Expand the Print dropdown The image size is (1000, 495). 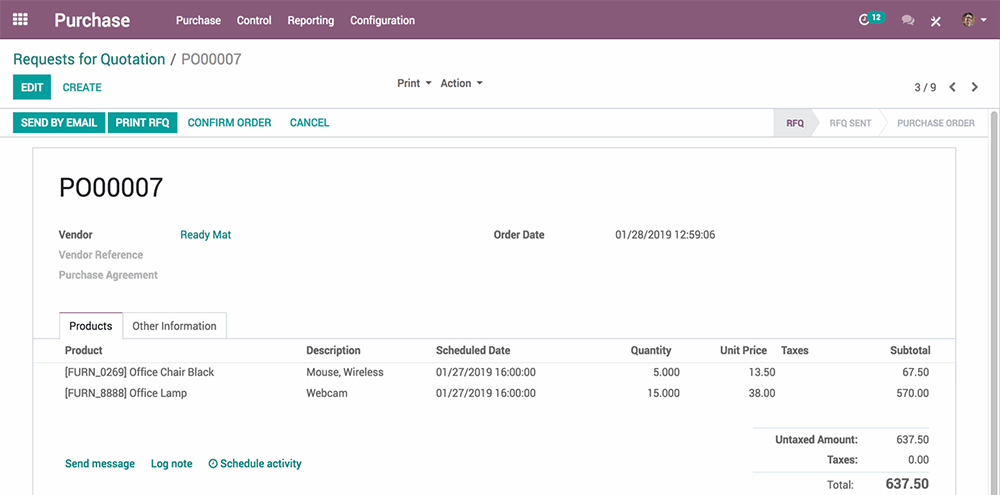pyautogui.click(x=414, y=84)
